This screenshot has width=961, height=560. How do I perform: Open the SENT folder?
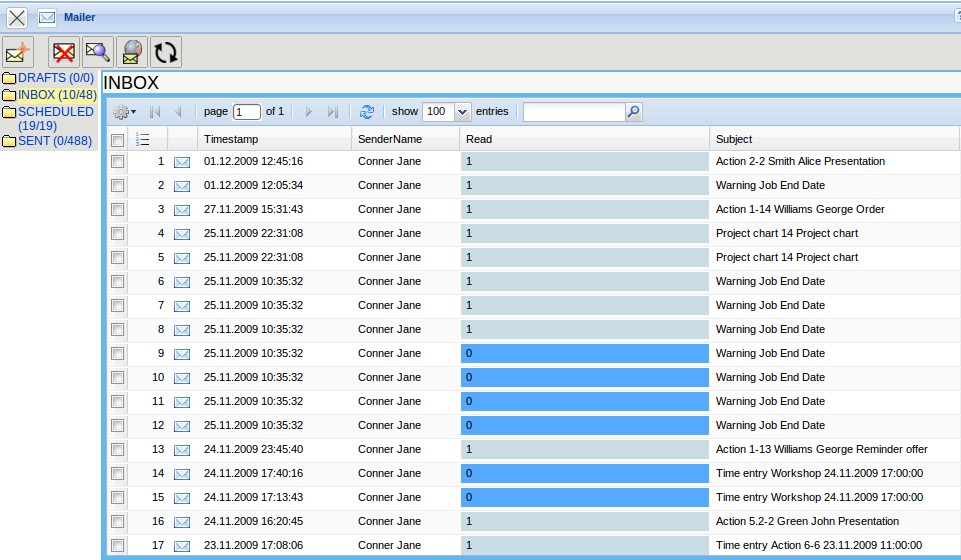pyautogui.click(x=54, y=141)
